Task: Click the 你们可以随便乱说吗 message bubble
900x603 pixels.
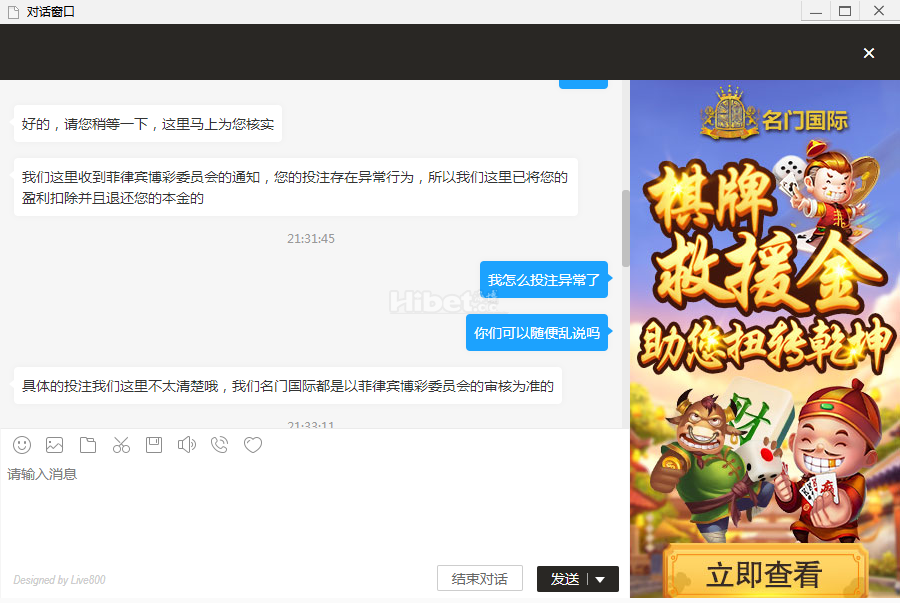Action: pyautogui.click(x=536, y=333)
